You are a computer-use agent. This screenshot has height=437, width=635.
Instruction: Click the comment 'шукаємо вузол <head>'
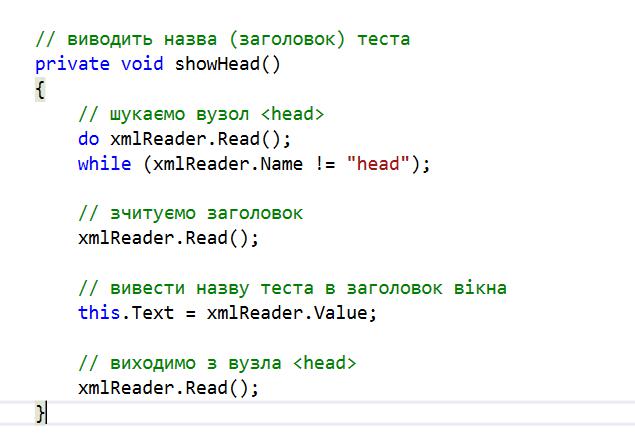(x=201, y=114)
